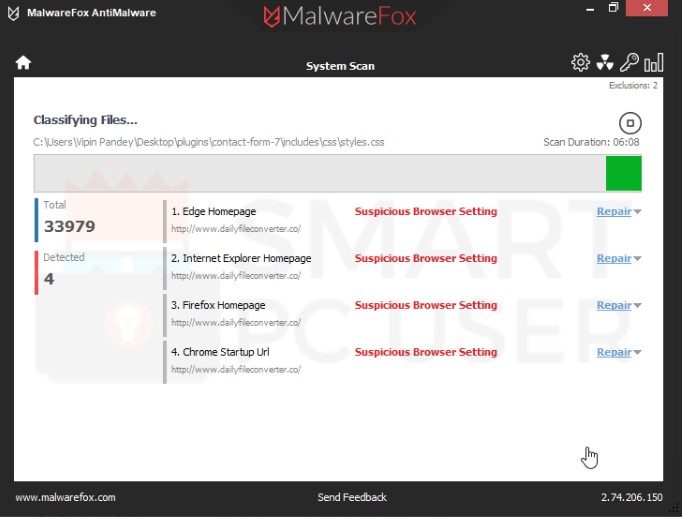Open the settings gear icon
682x517 pixels.
(580, 63)
